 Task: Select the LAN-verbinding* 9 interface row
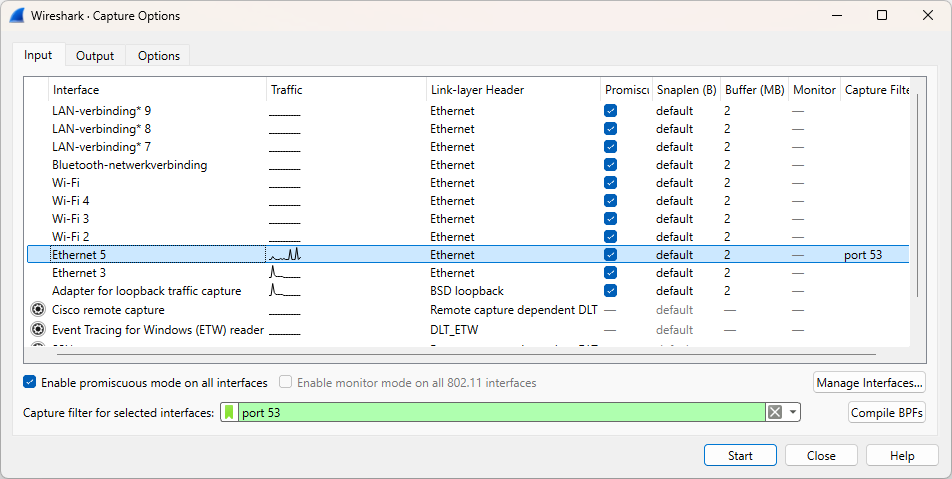pos(468,110)
